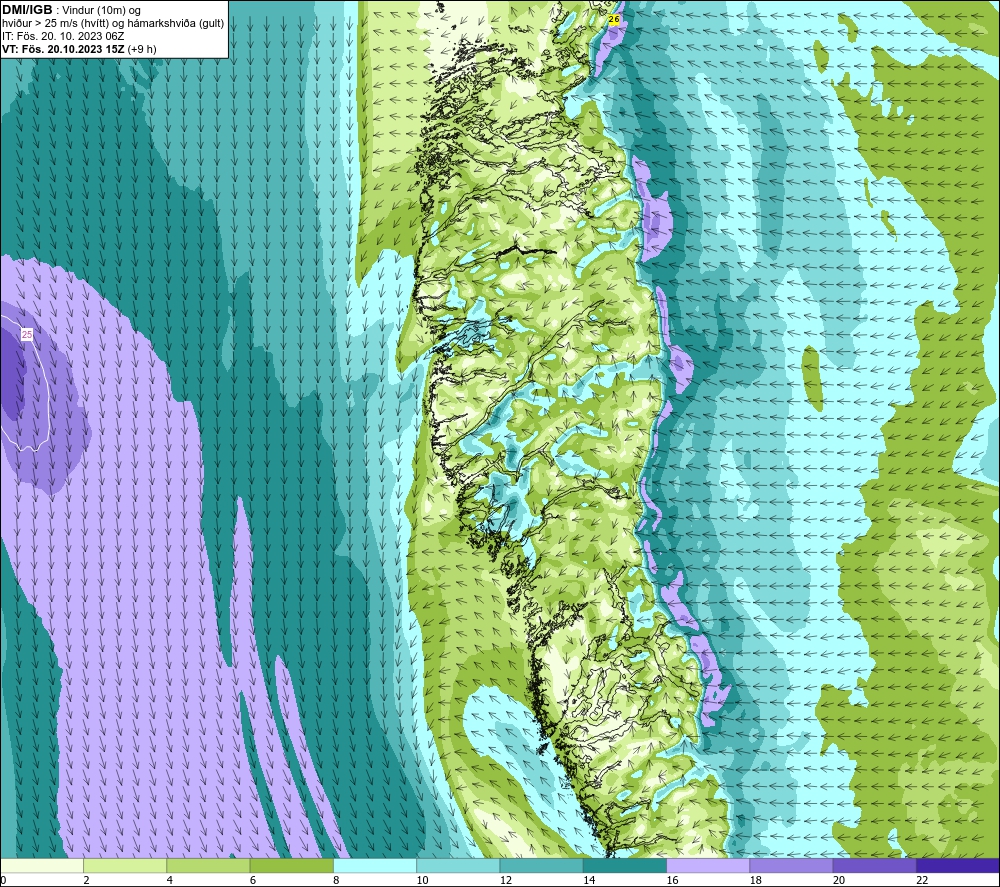1000x887 pixels.
Task: Click the legend value '22'
Action: (x=922, y=880)
